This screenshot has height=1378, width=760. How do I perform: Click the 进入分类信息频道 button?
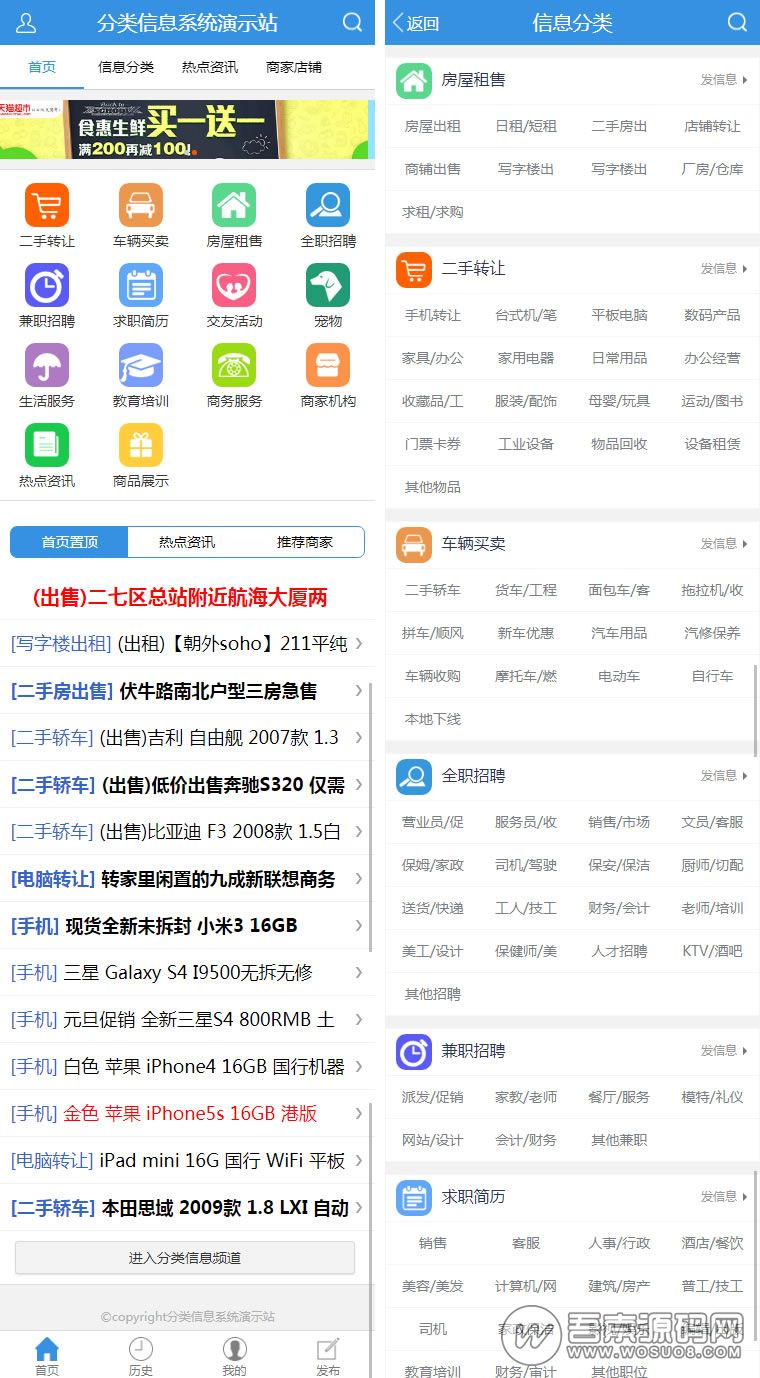[185, 1258]
